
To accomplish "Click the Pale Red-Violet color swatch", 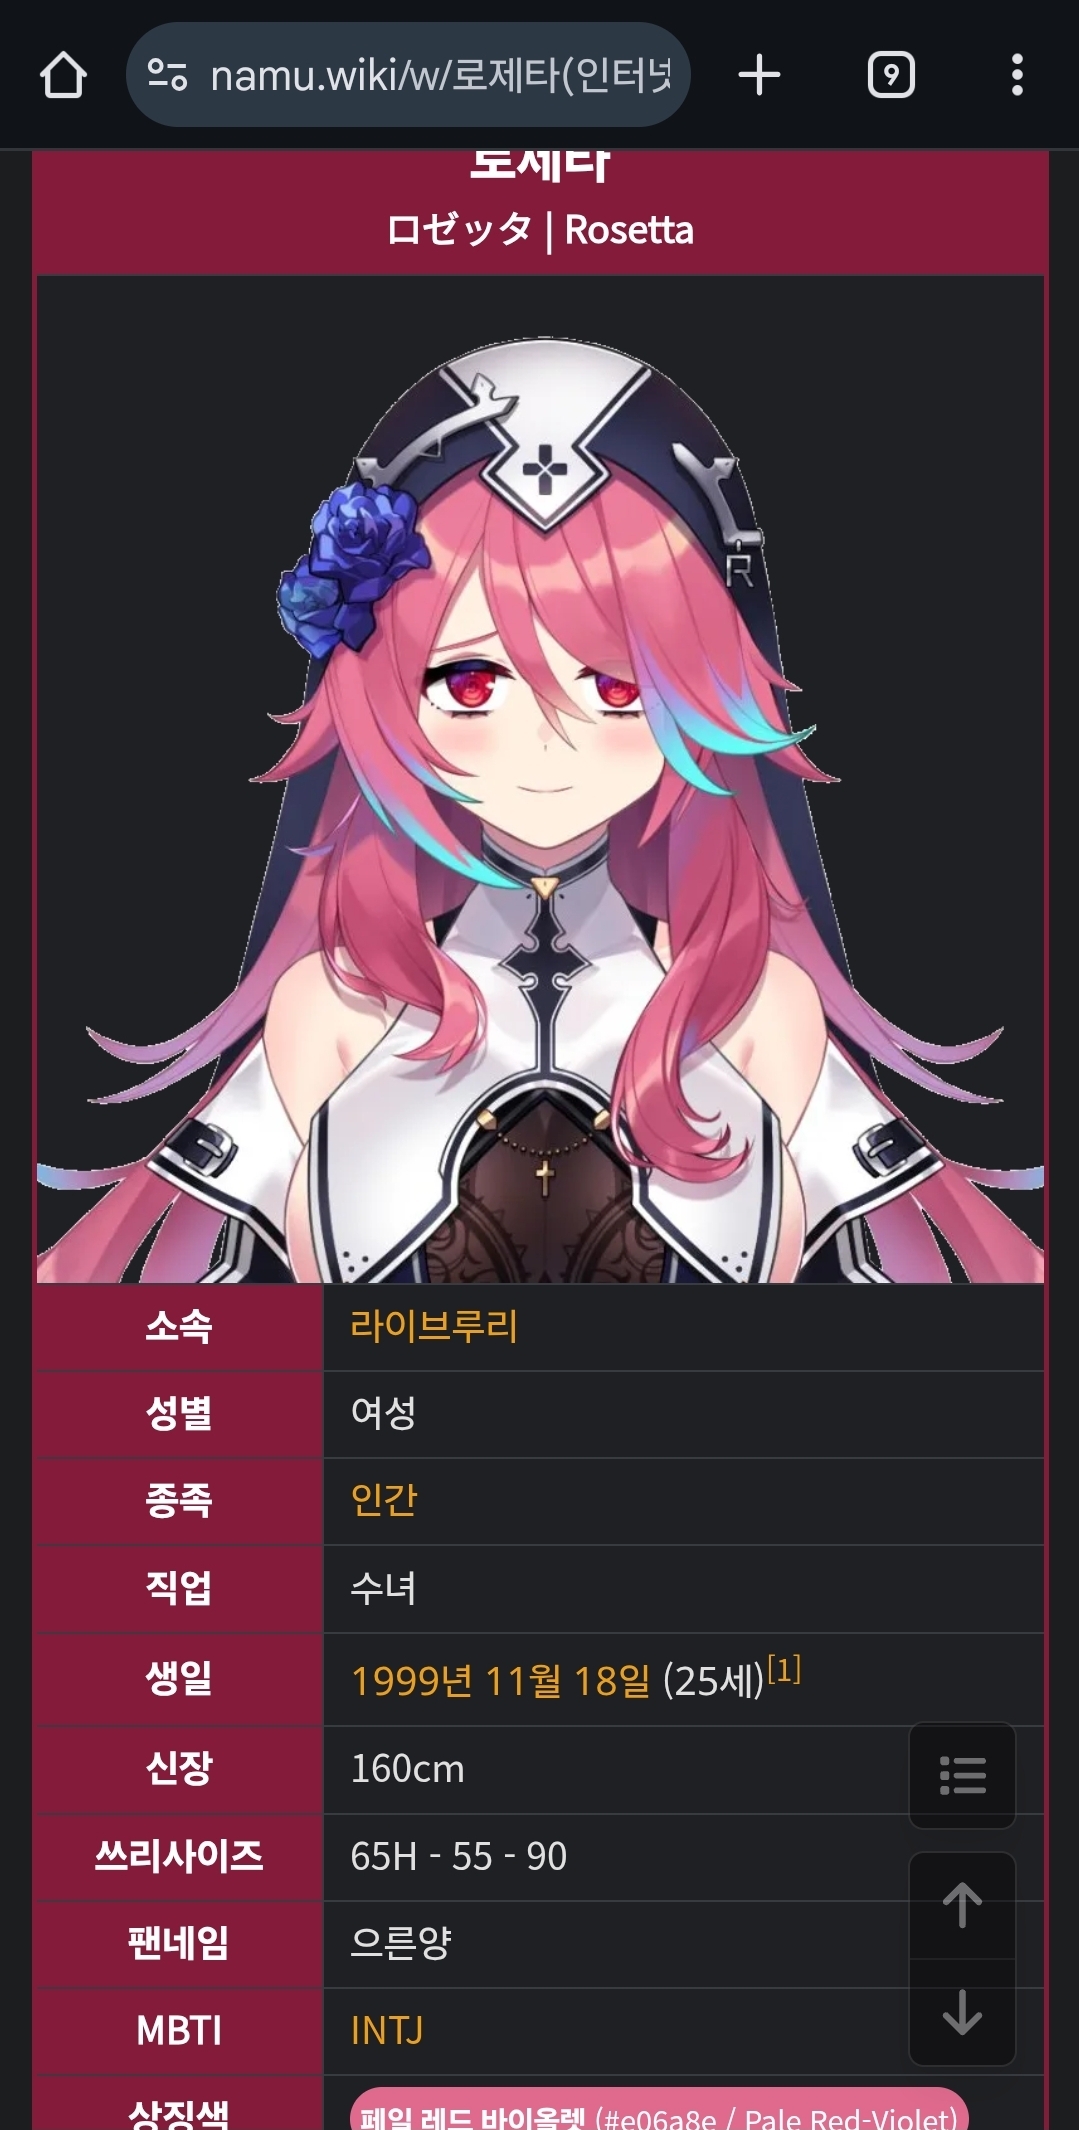I will [659, 2110].
